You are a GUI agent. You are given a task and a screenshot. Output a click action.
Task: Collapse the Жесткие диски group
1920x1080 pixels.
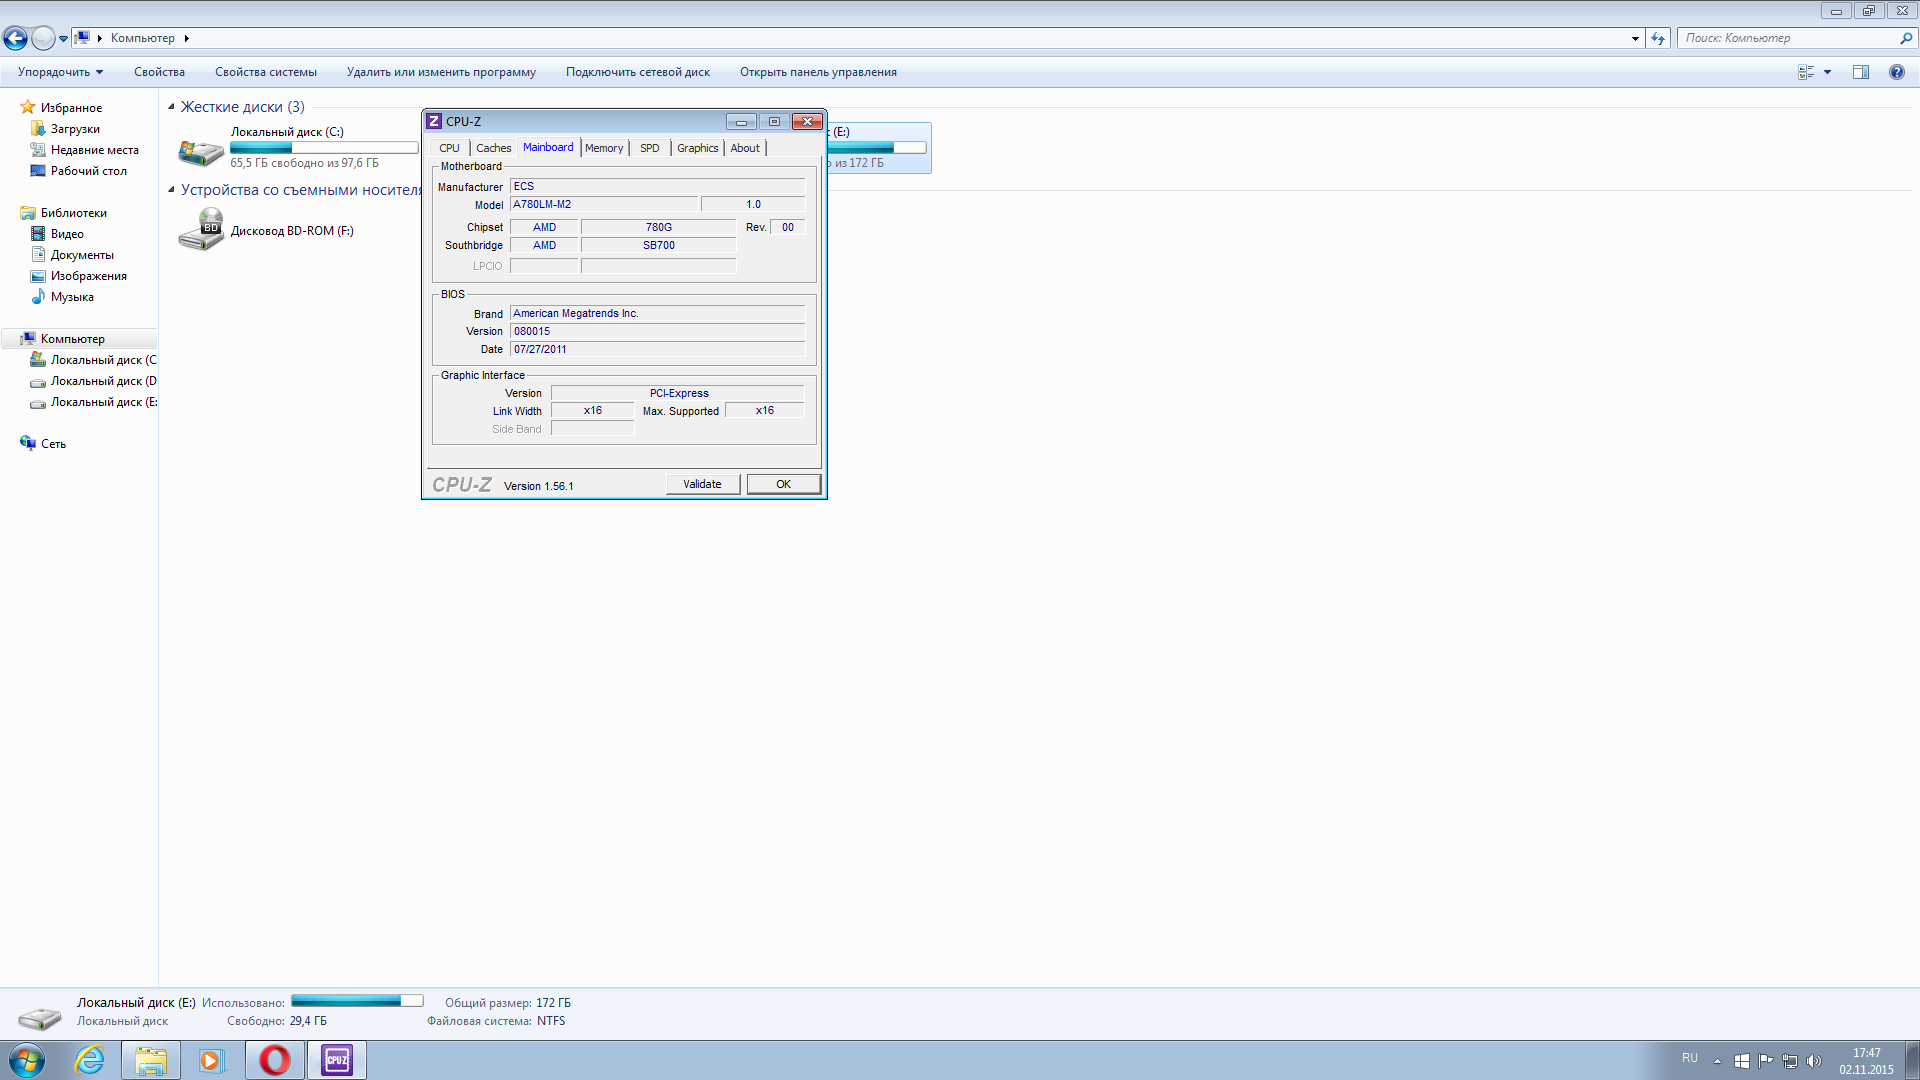(x=171, y=107)
